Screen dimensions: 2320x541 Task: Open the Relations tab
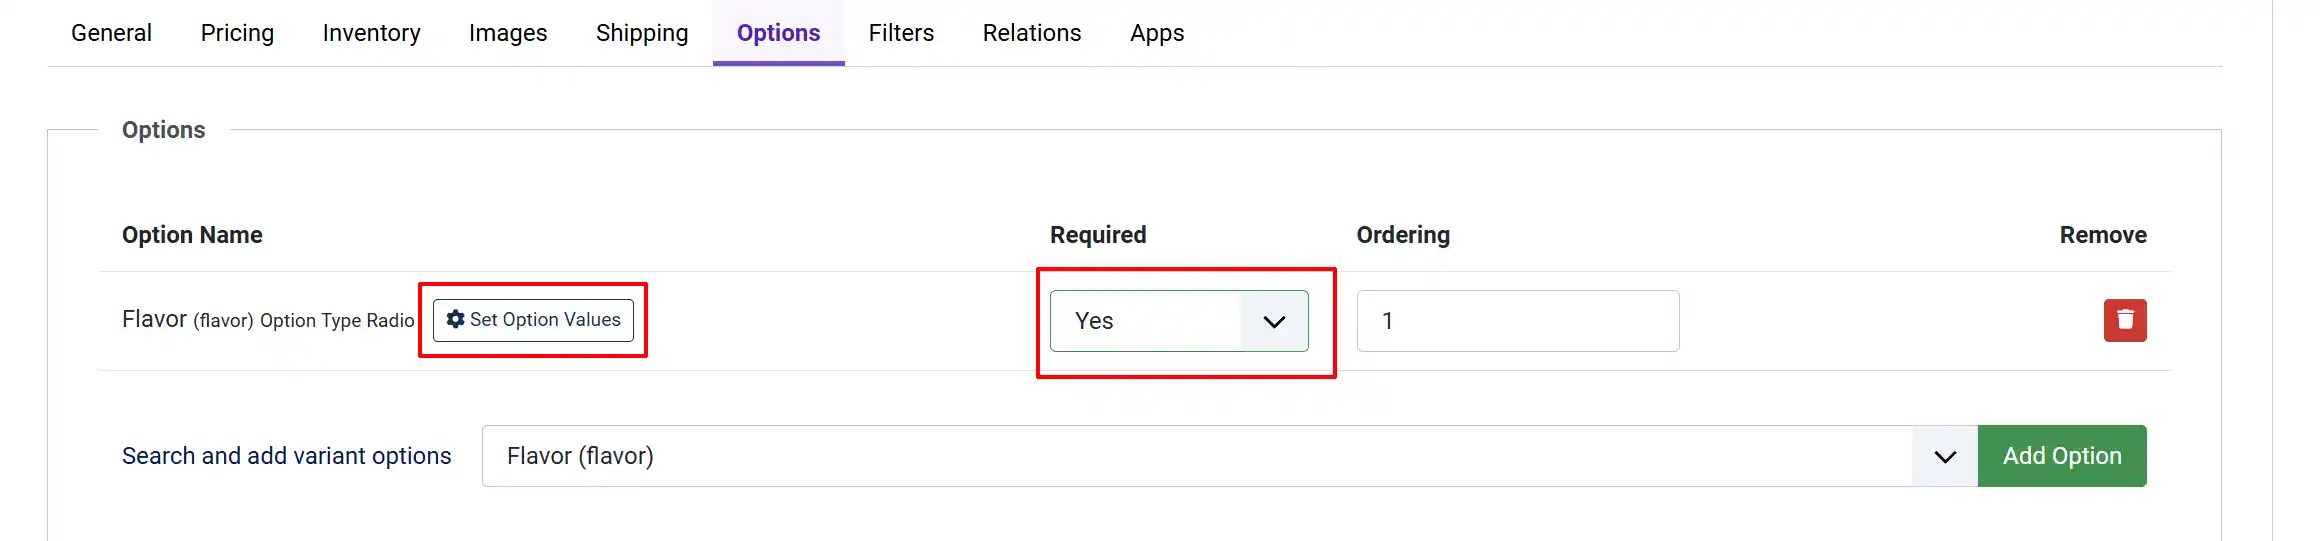coord(1032,33)
